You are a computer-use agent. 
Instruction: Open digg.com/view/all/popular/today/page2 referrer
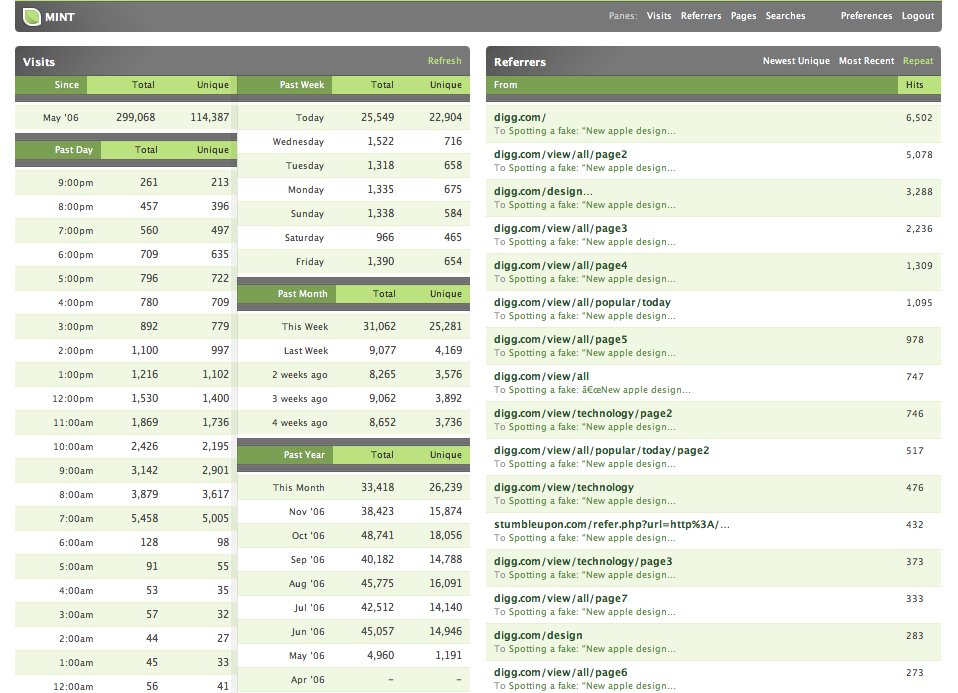601,450
